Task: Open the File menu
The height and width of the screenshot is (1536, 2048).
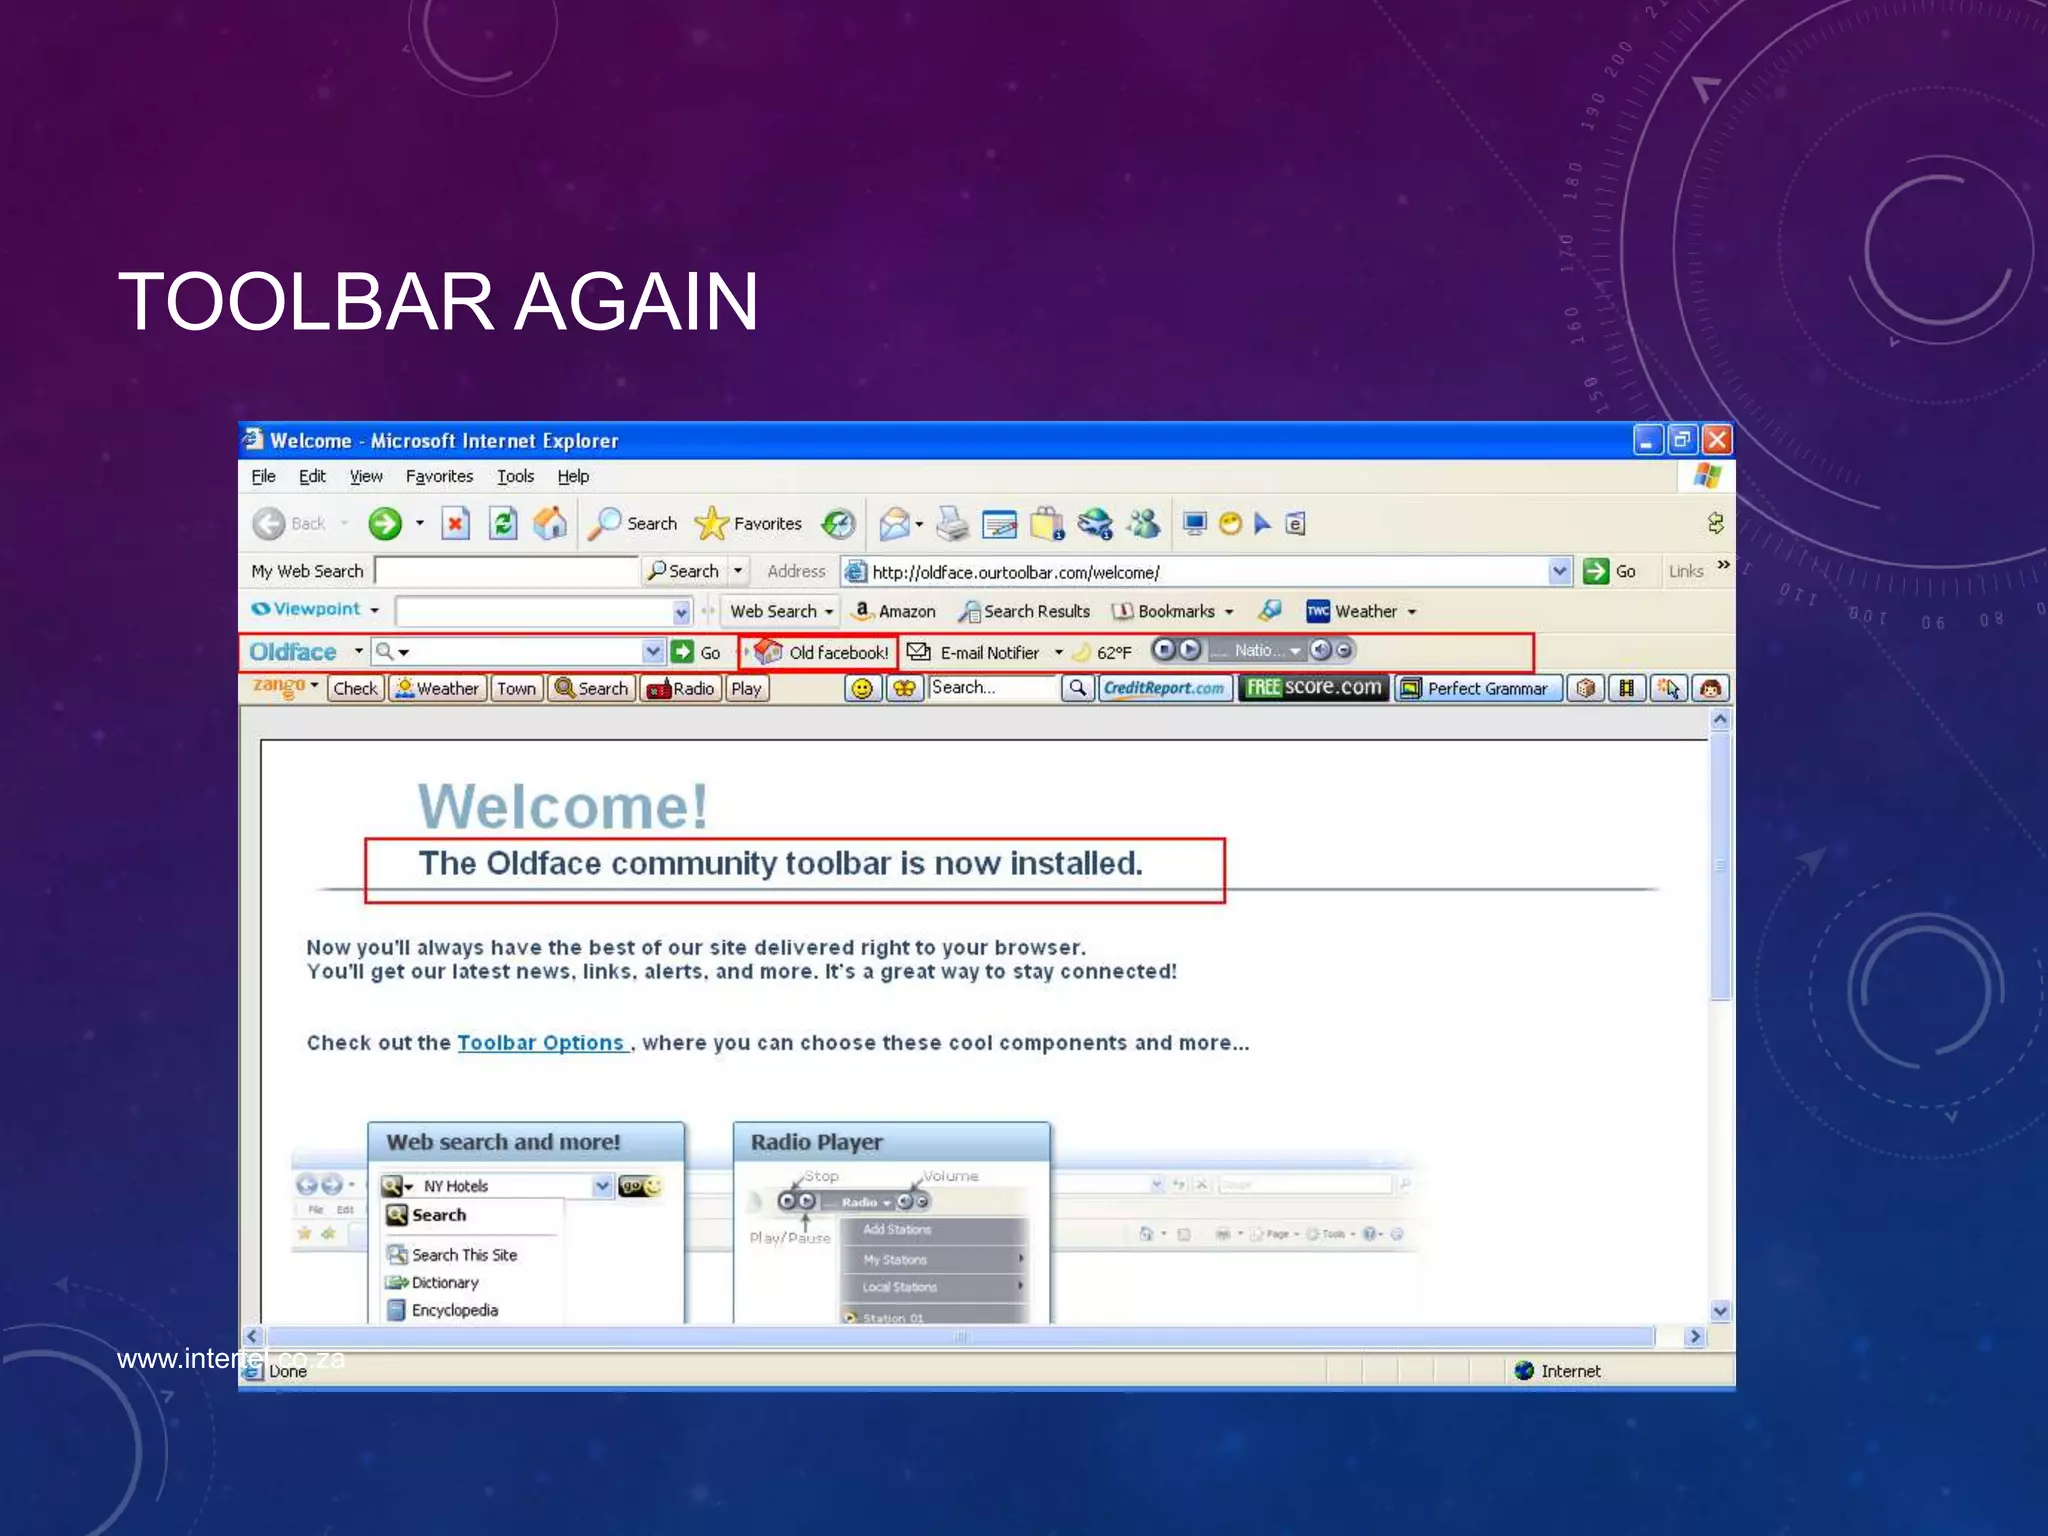Action: click(x=263, y=476)
